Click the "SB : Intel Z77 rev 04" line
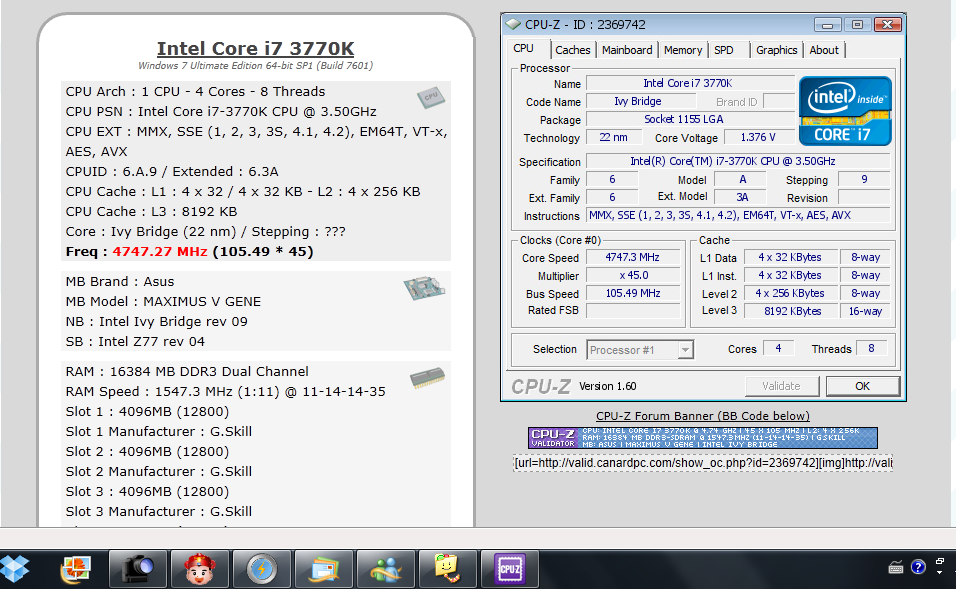The image size is (956, 589). pos(135,341)
